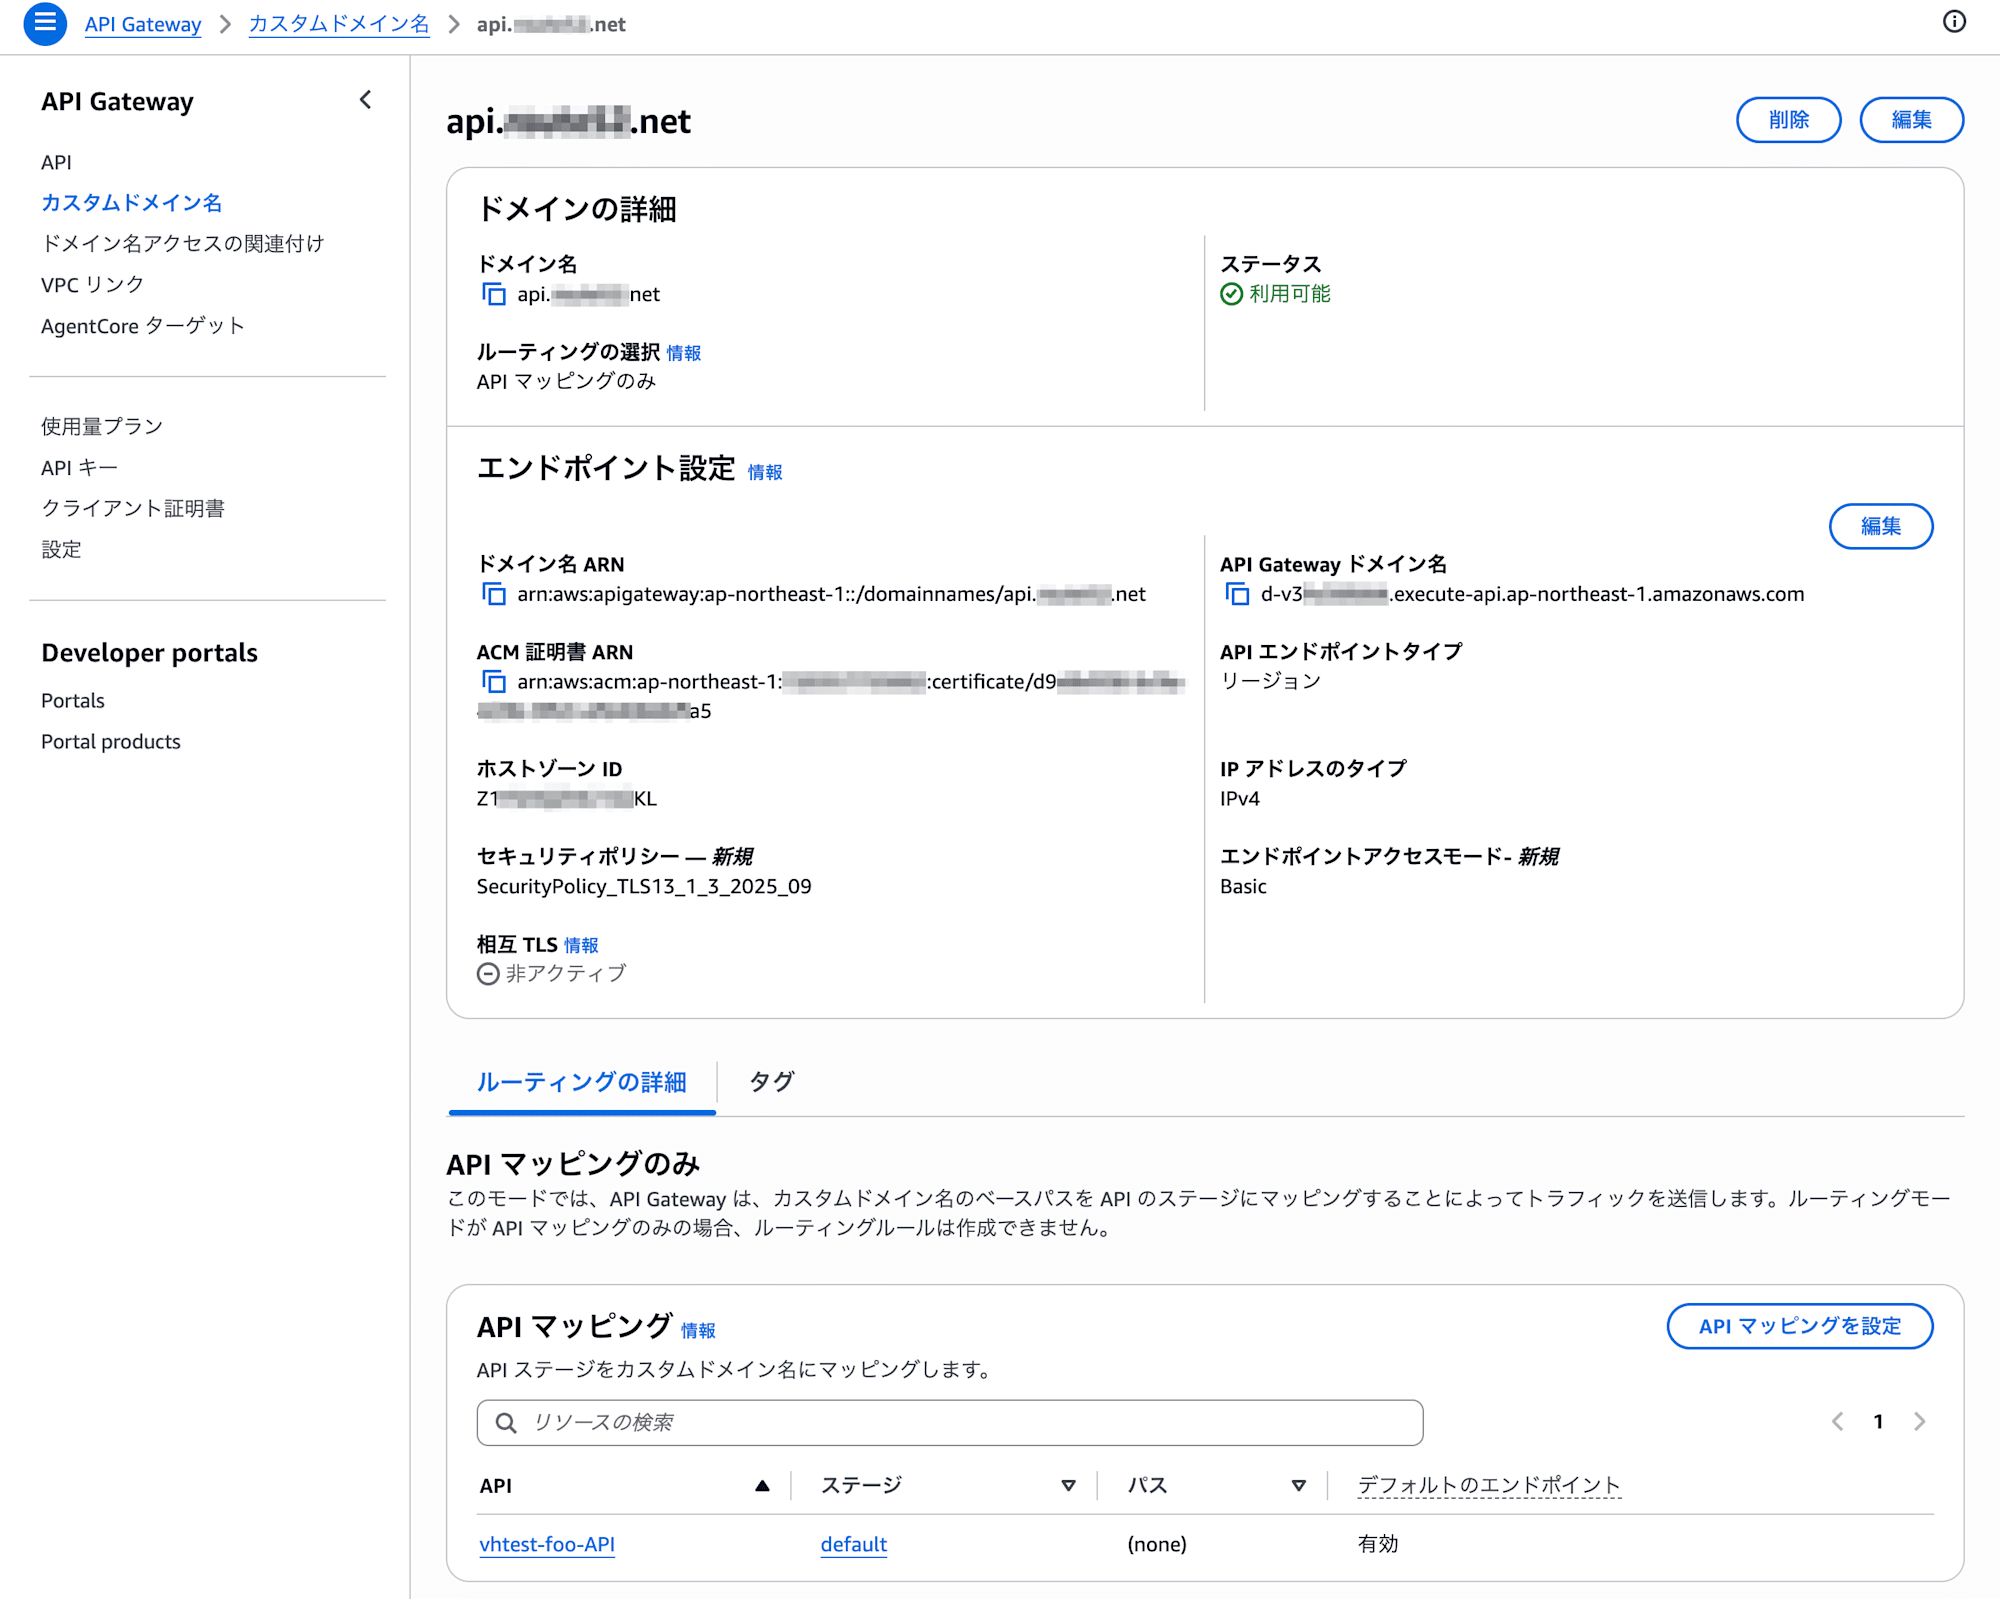Copy the API Gateway domain name
This screenshot has height=1599, width=2000.
tap(1237, 594)
